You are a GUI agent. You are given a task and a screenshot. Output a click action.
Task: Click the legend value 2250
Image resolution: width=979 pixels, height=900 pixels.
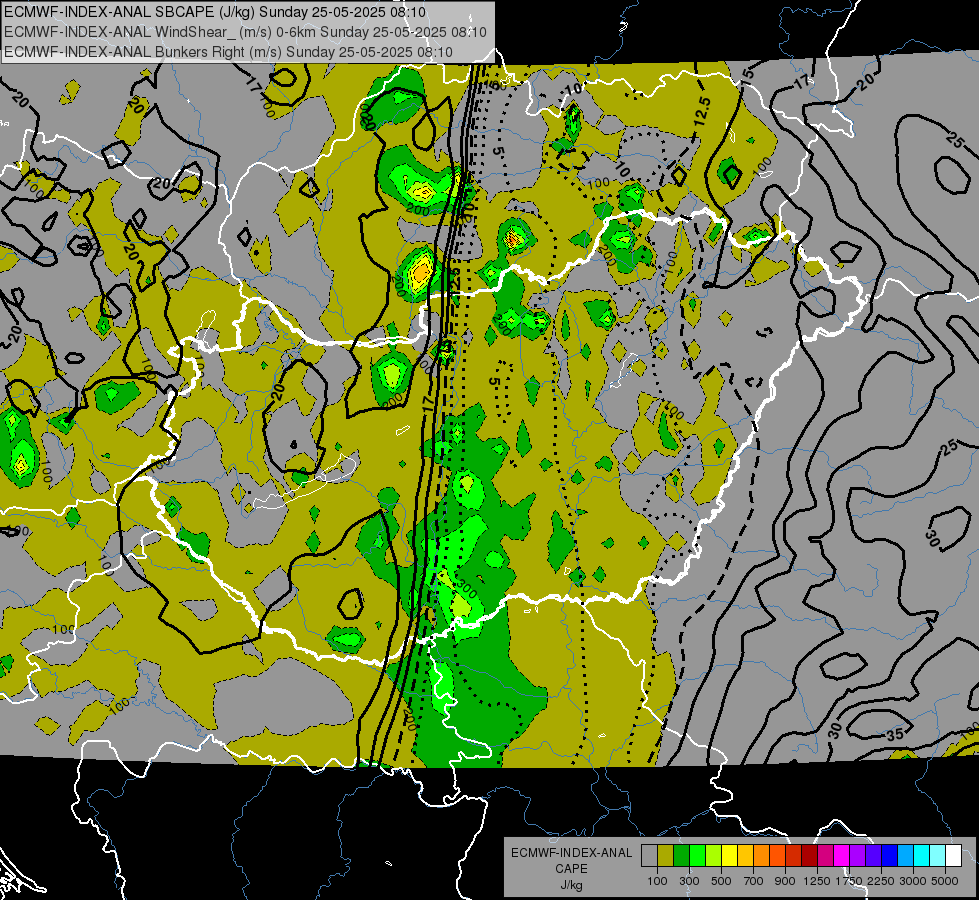tap(881, 881)
